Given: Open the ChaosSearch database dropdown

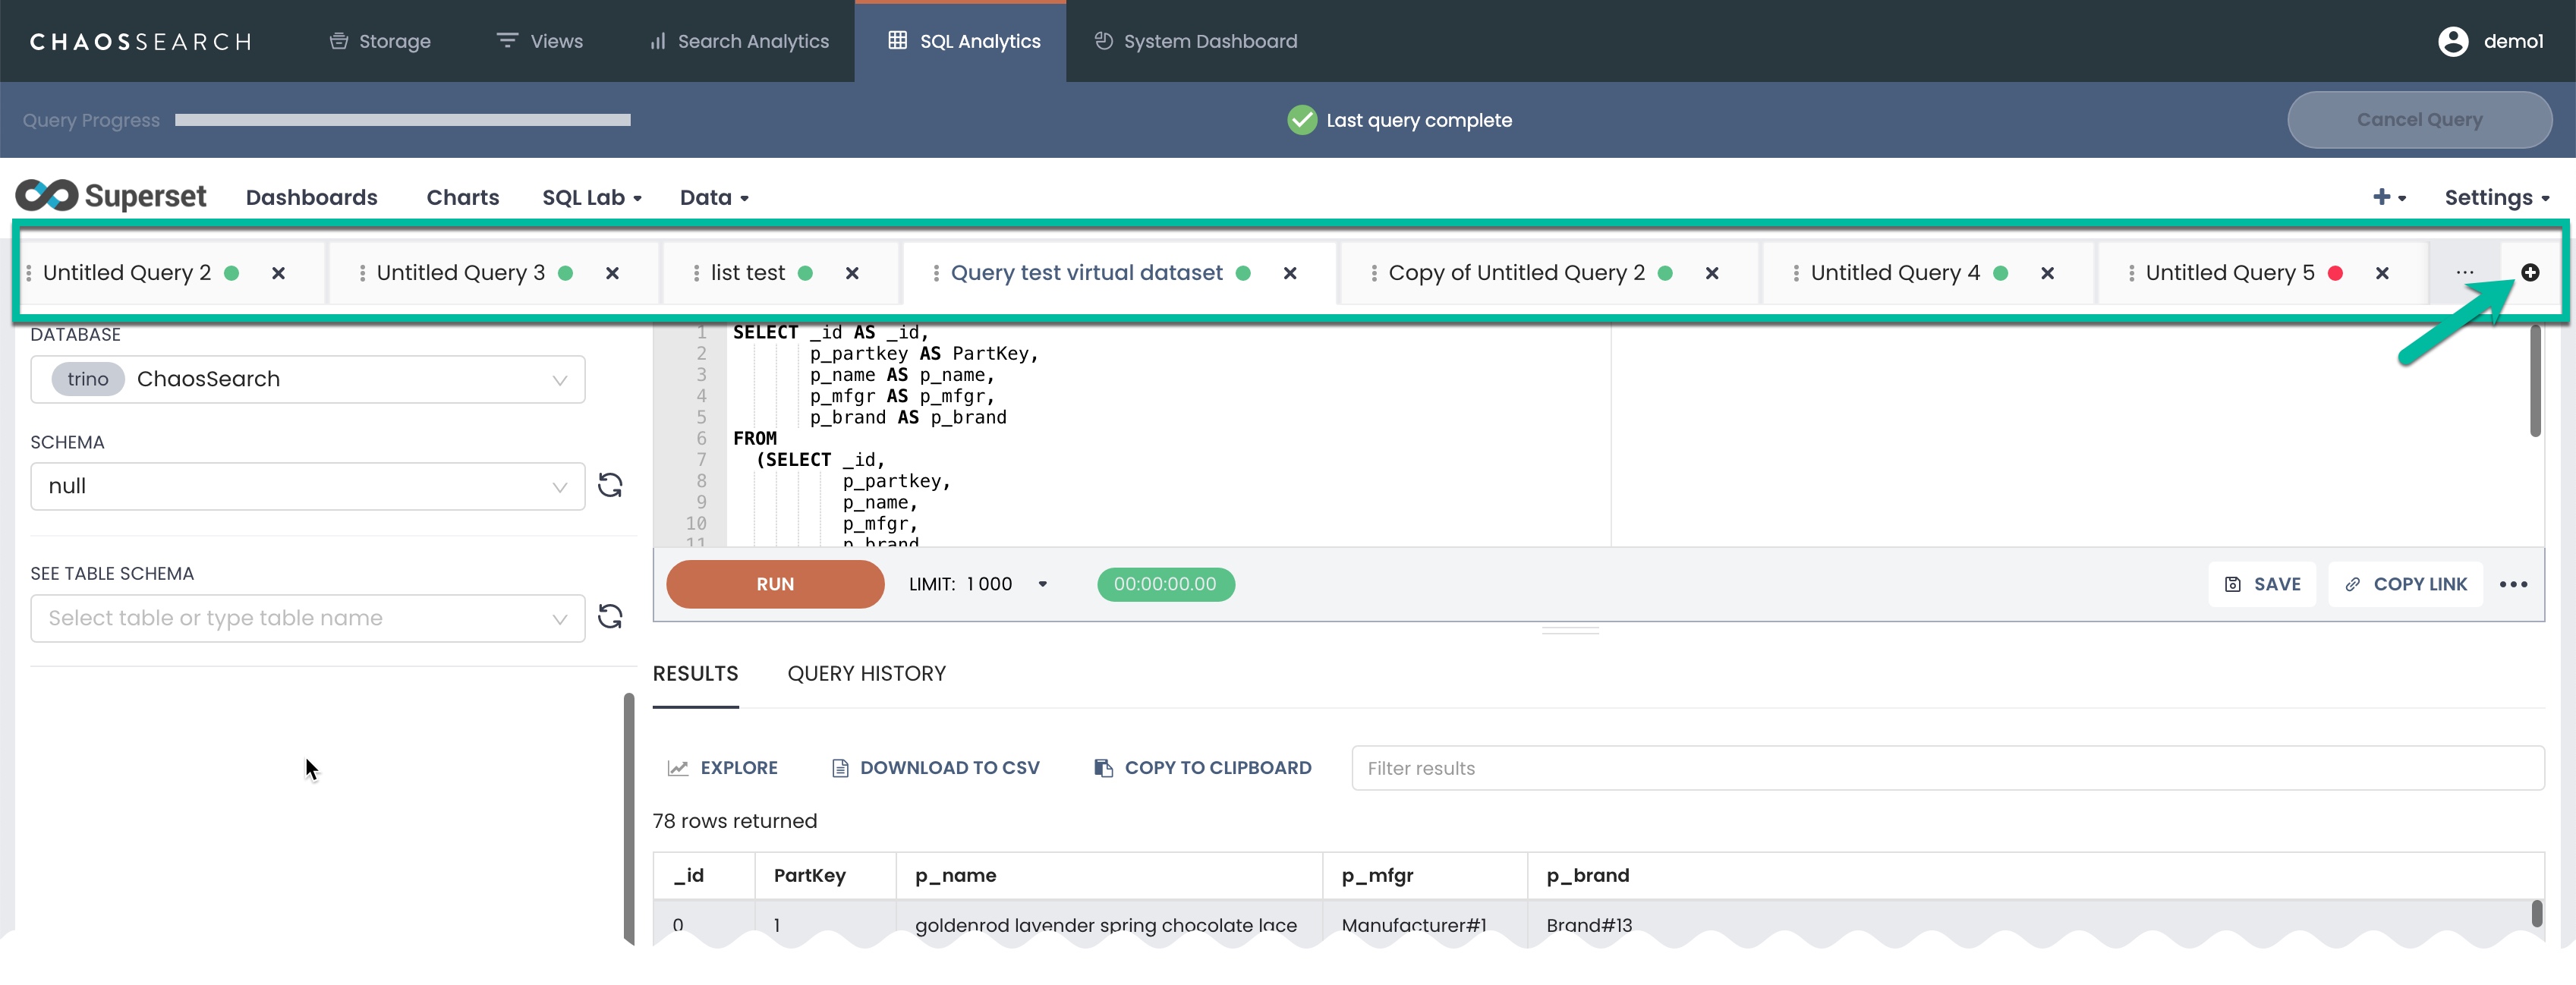Looking at the screenshot, I should coord(307,379).
